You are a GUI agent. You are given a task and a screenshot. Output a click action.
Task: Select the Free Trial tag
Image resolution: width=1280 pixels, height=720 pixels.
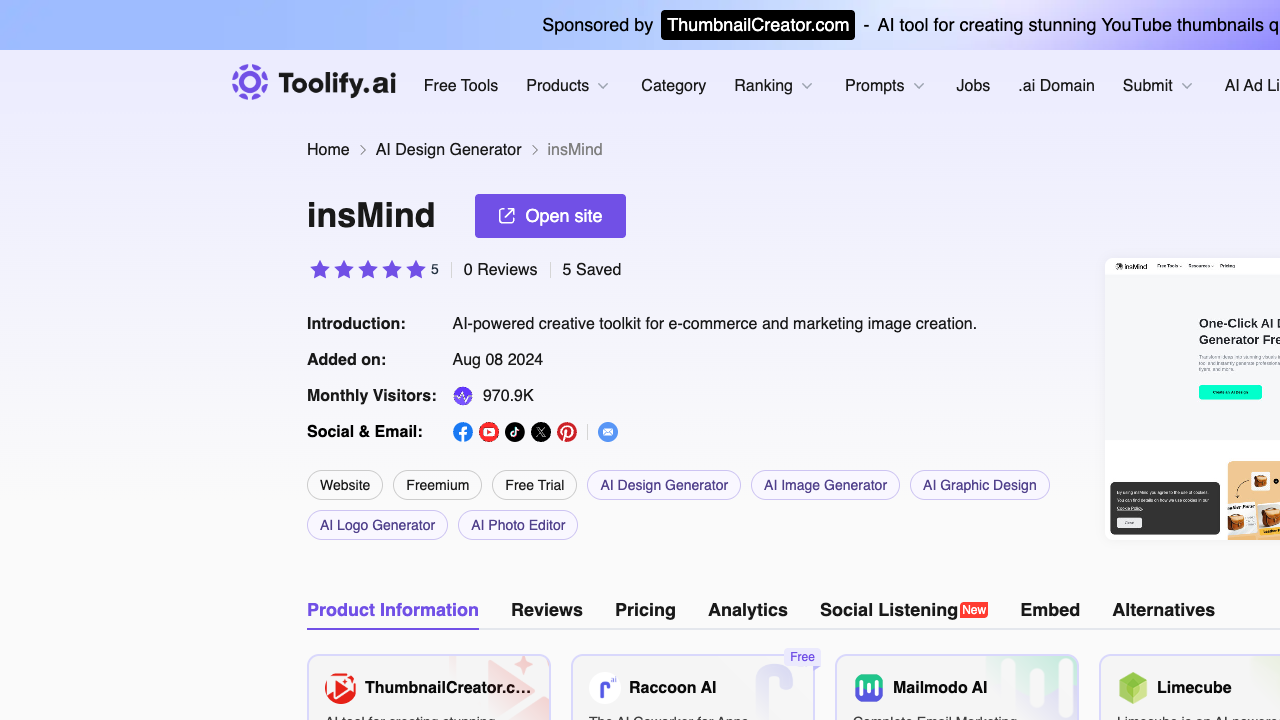coord(535,485)
